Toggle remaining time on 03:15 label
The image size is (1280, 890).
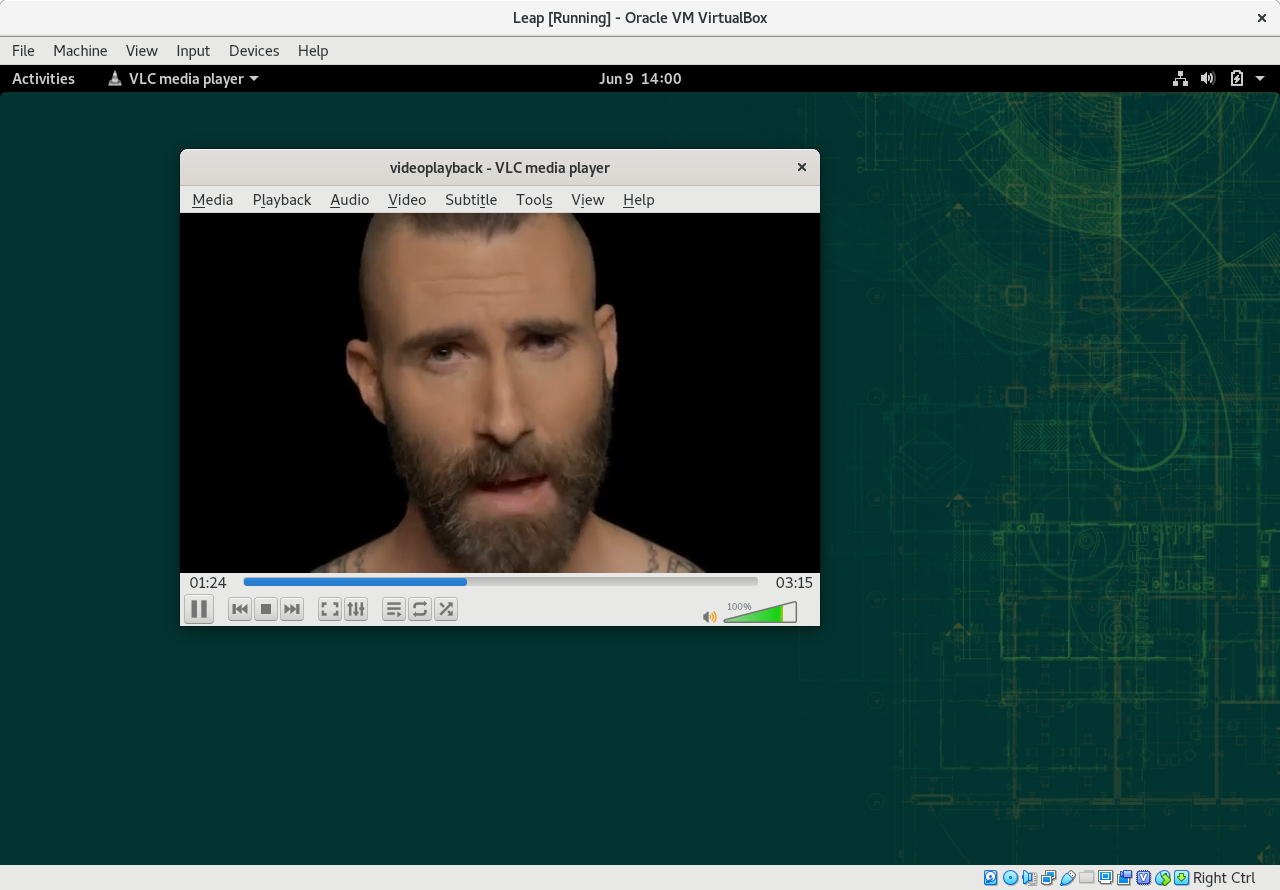pyautogui.click(x=794, y=583)
